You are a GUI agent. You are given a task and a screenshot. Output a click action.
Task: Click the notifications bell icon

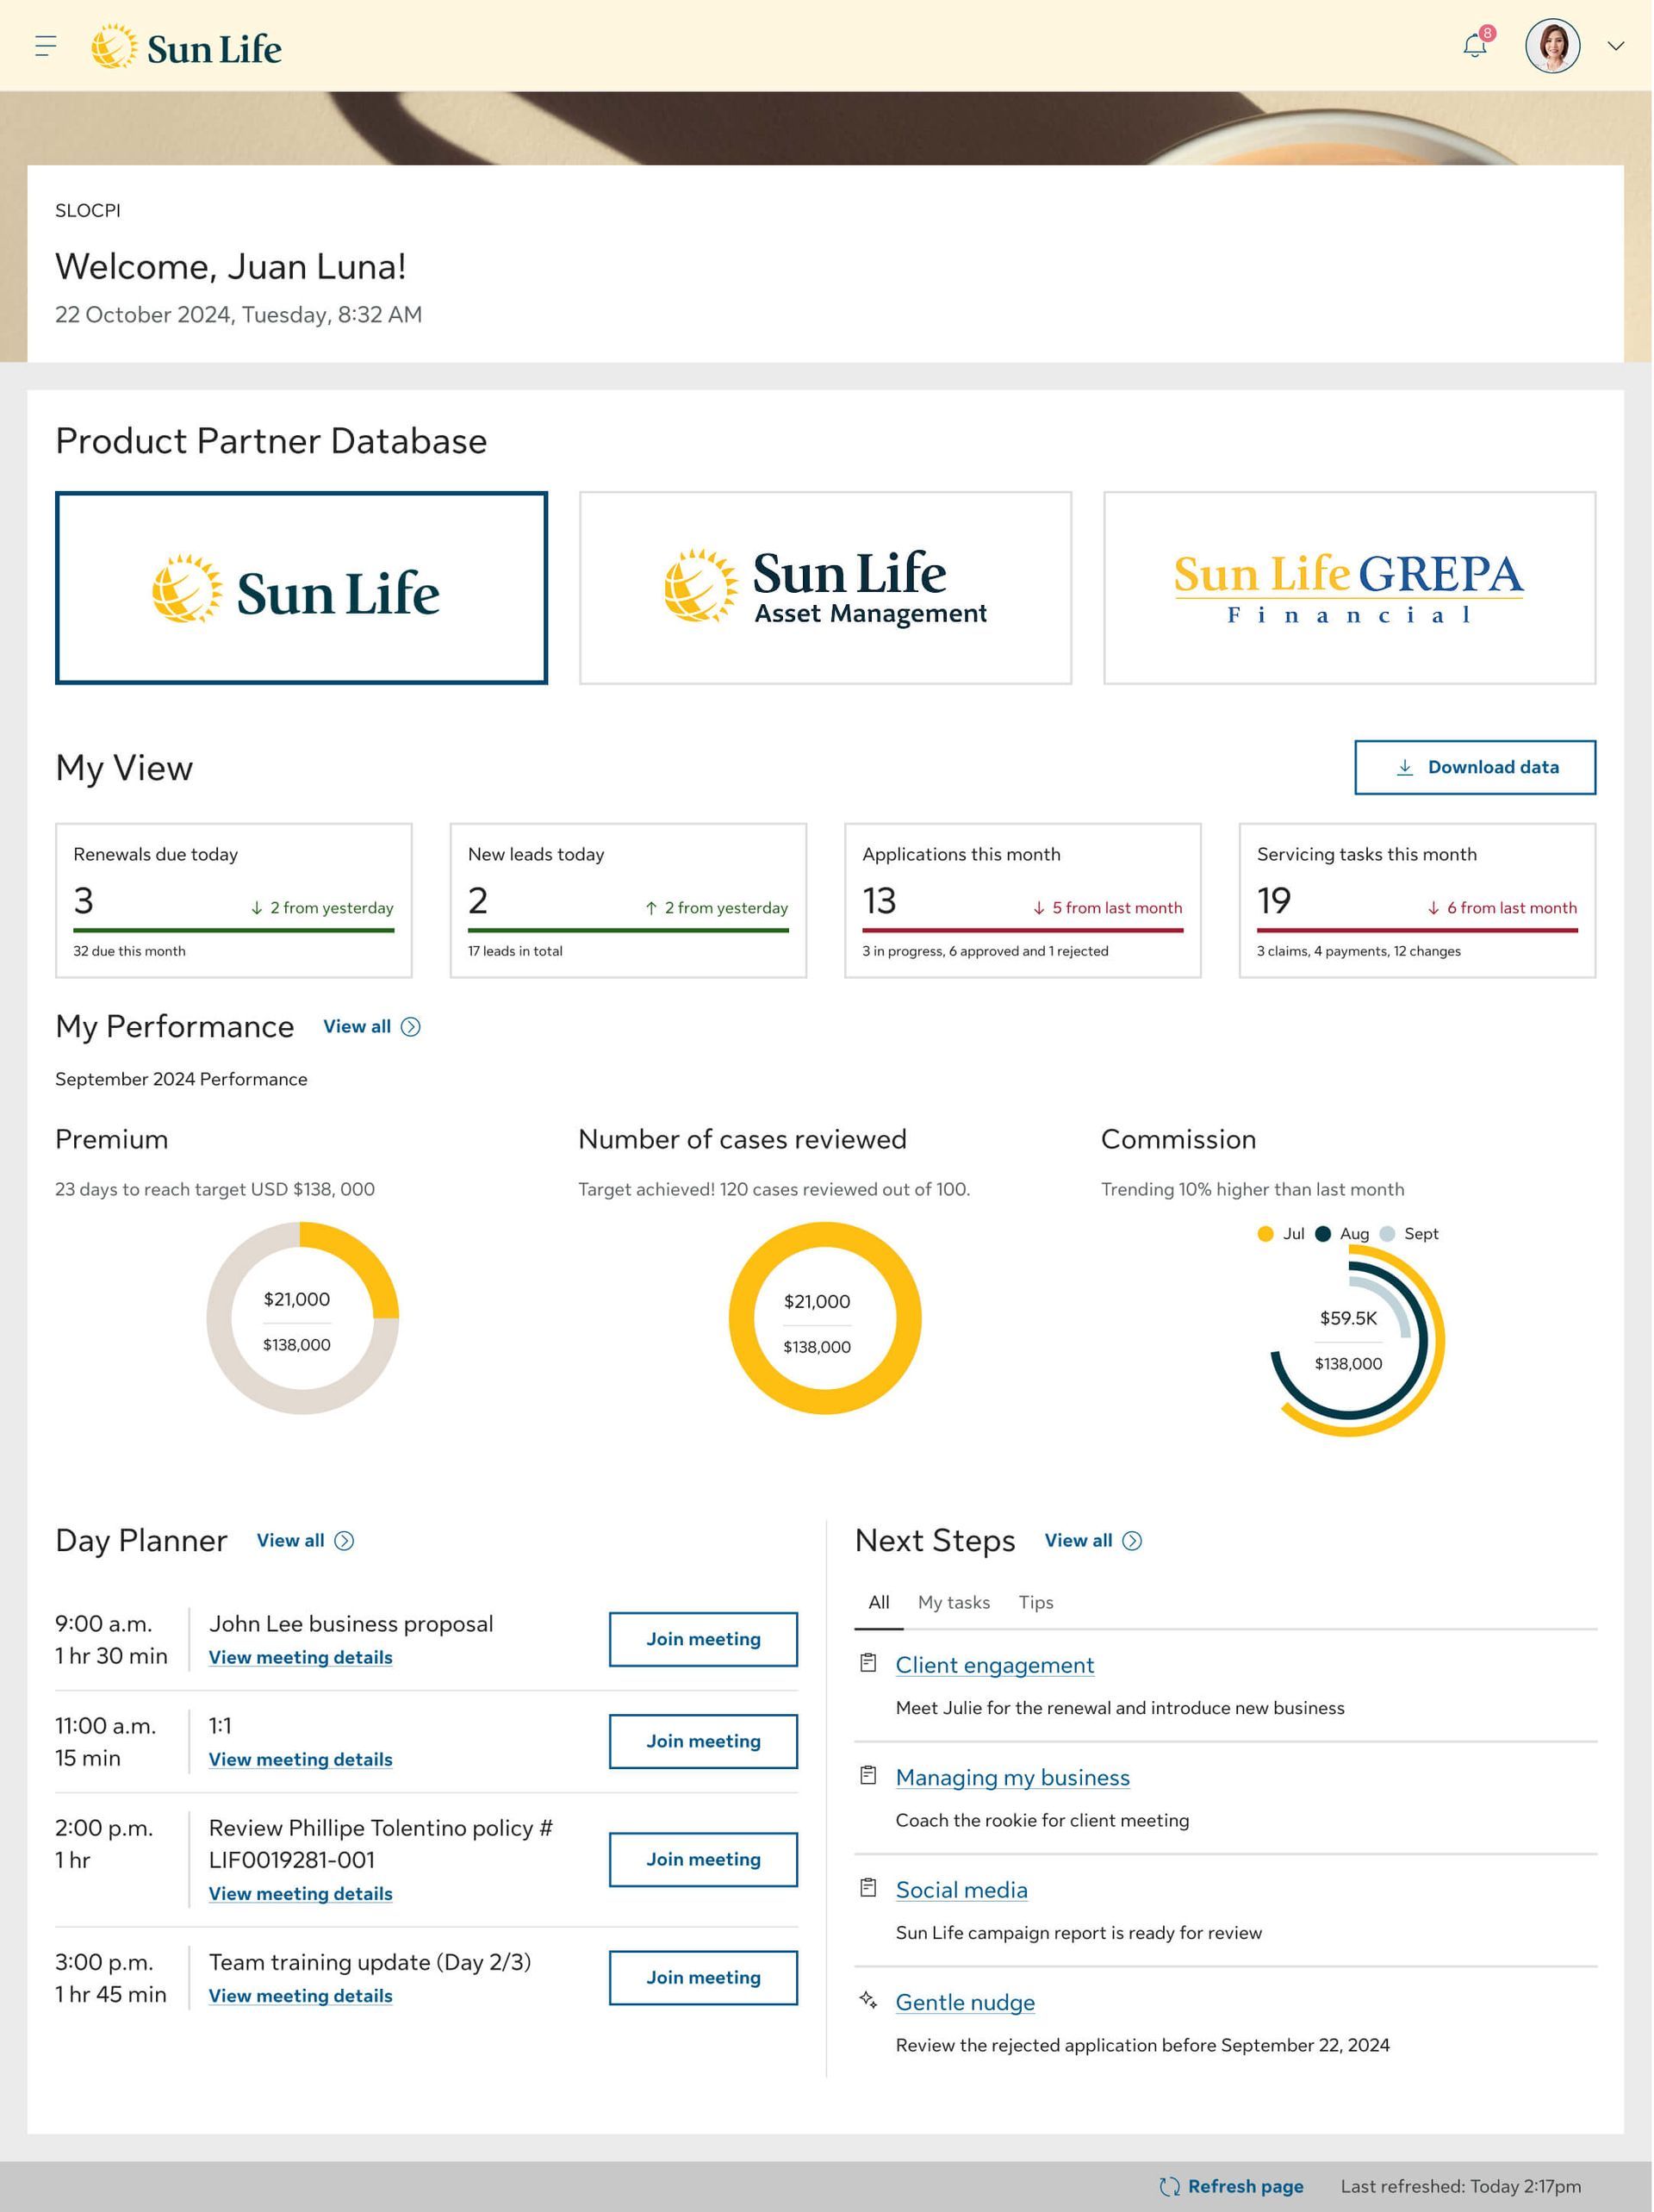pyautogui.click(x=1474, y=46)
